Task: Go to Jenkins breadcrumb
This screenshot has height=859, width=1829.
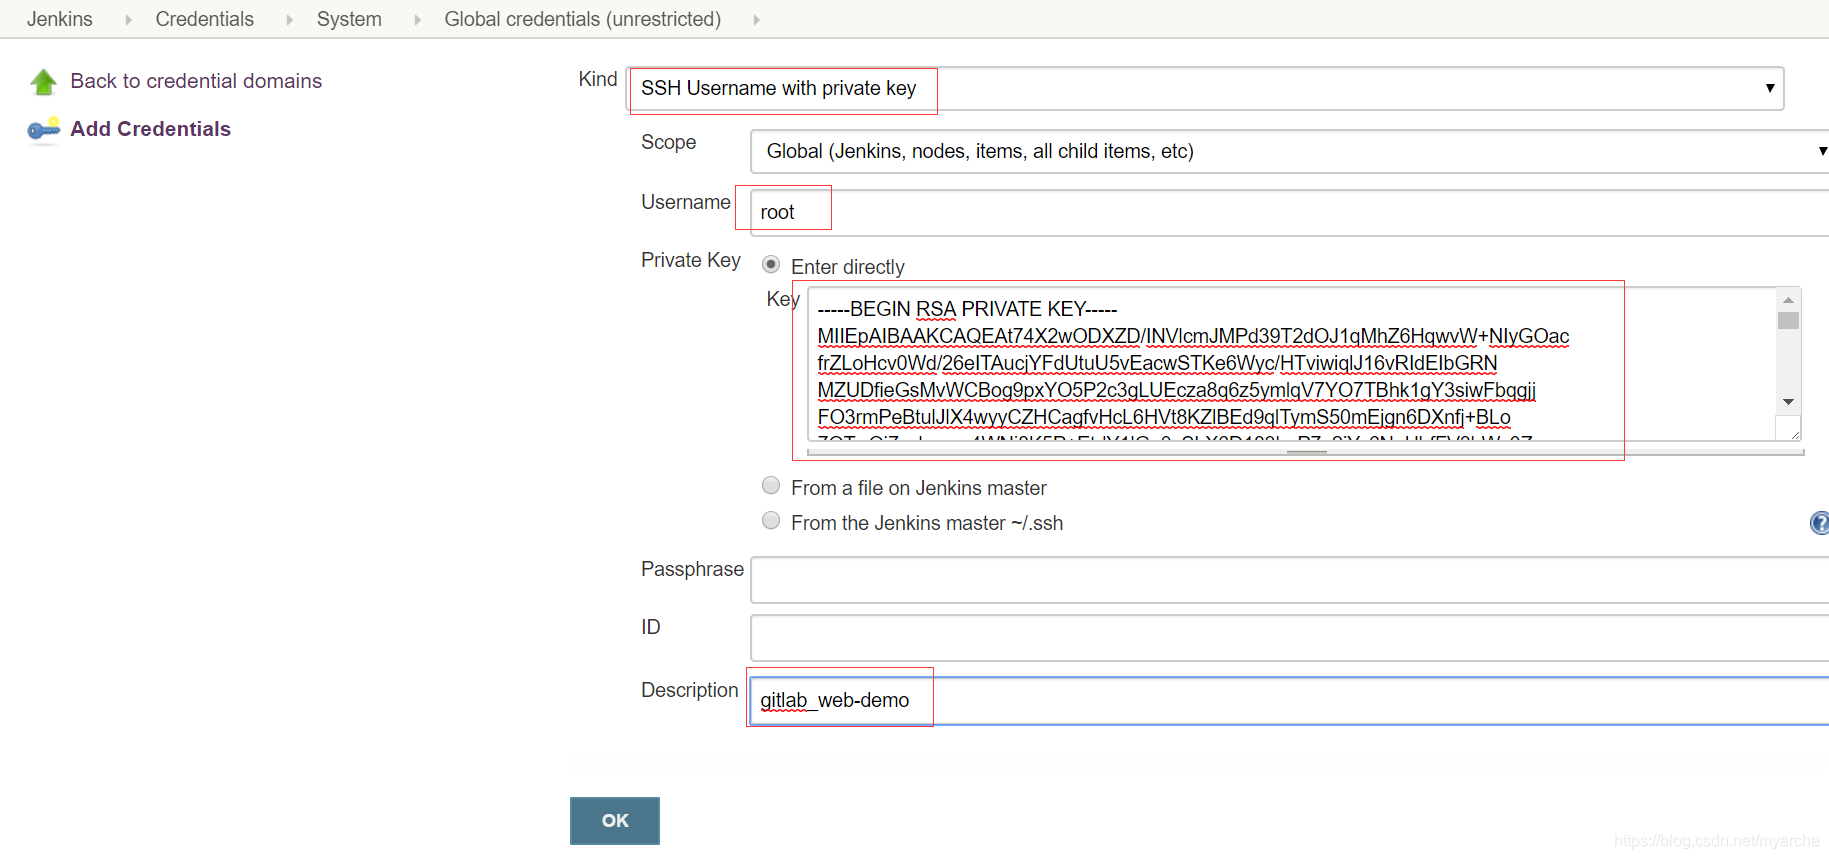Action: (x=60, y=19)
